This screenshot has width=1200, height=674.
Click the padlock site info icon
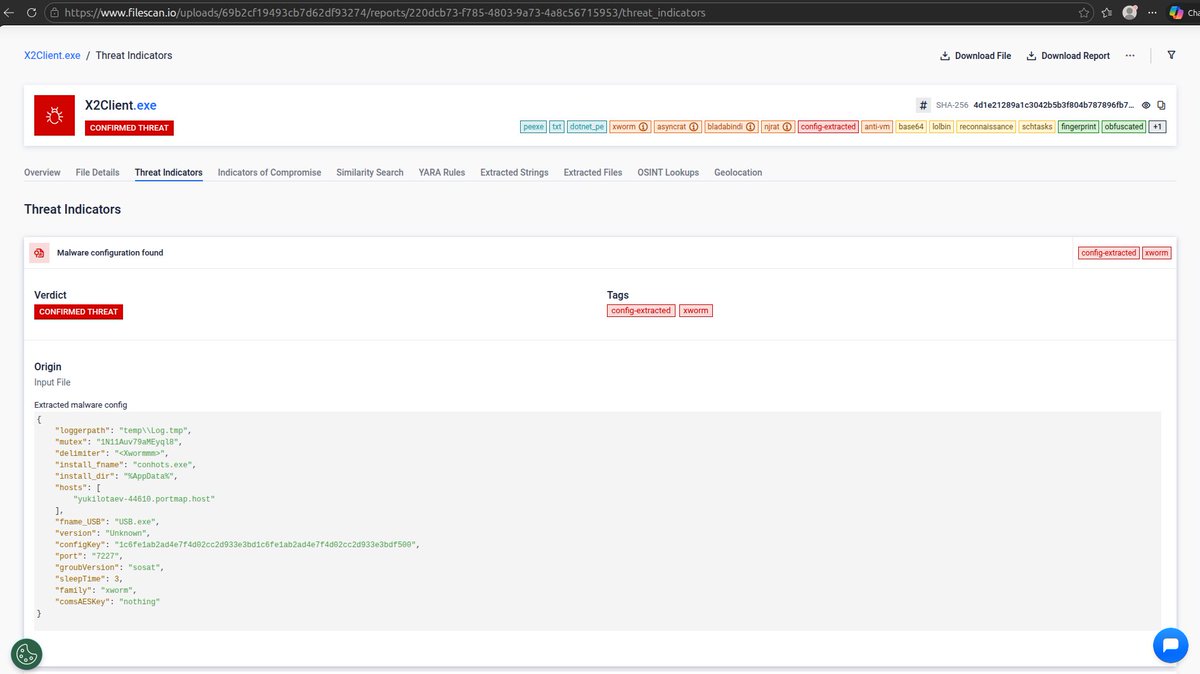click(x=54, y=13)
